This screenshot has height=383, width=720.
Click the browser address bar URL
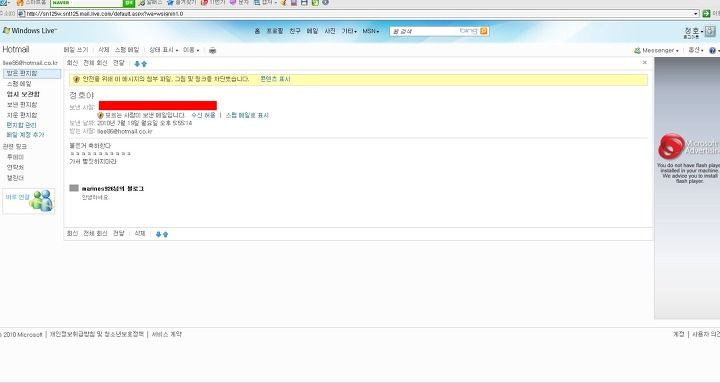(x=105, y=14)
